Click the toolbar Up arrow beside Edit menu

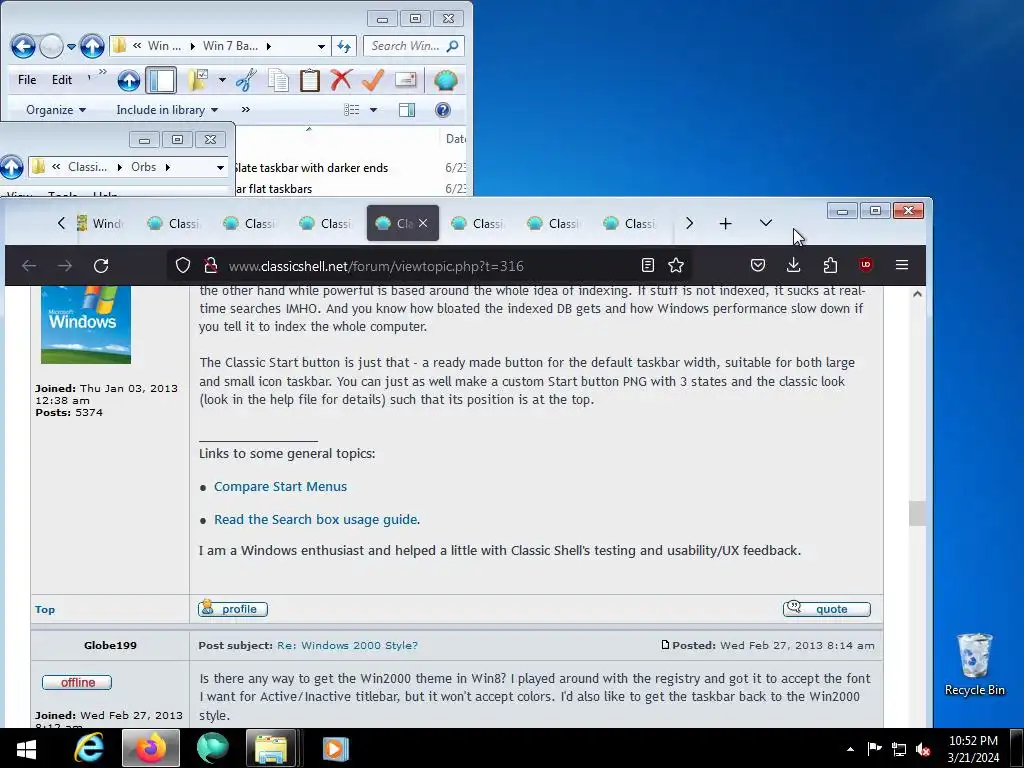pyautogui.click(x=129, y=80)
